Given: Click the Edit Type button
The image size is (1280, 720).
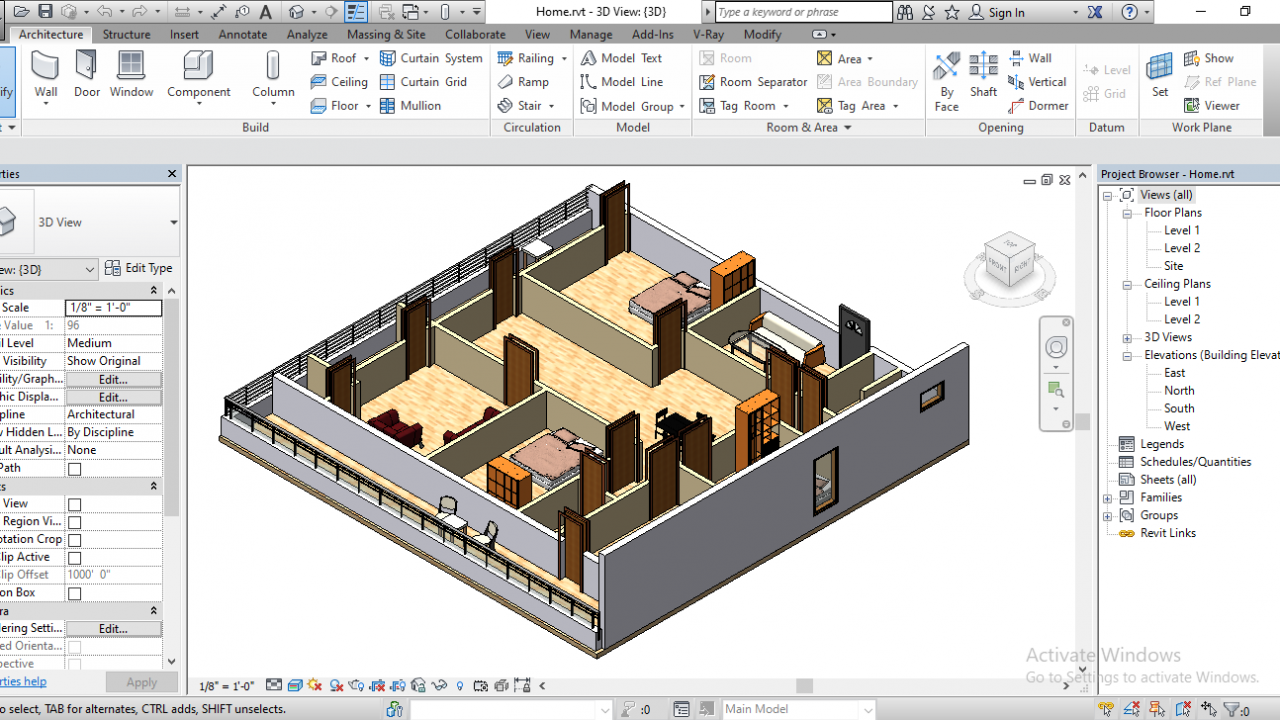Looking at the screenshot, I should [139, 268].
